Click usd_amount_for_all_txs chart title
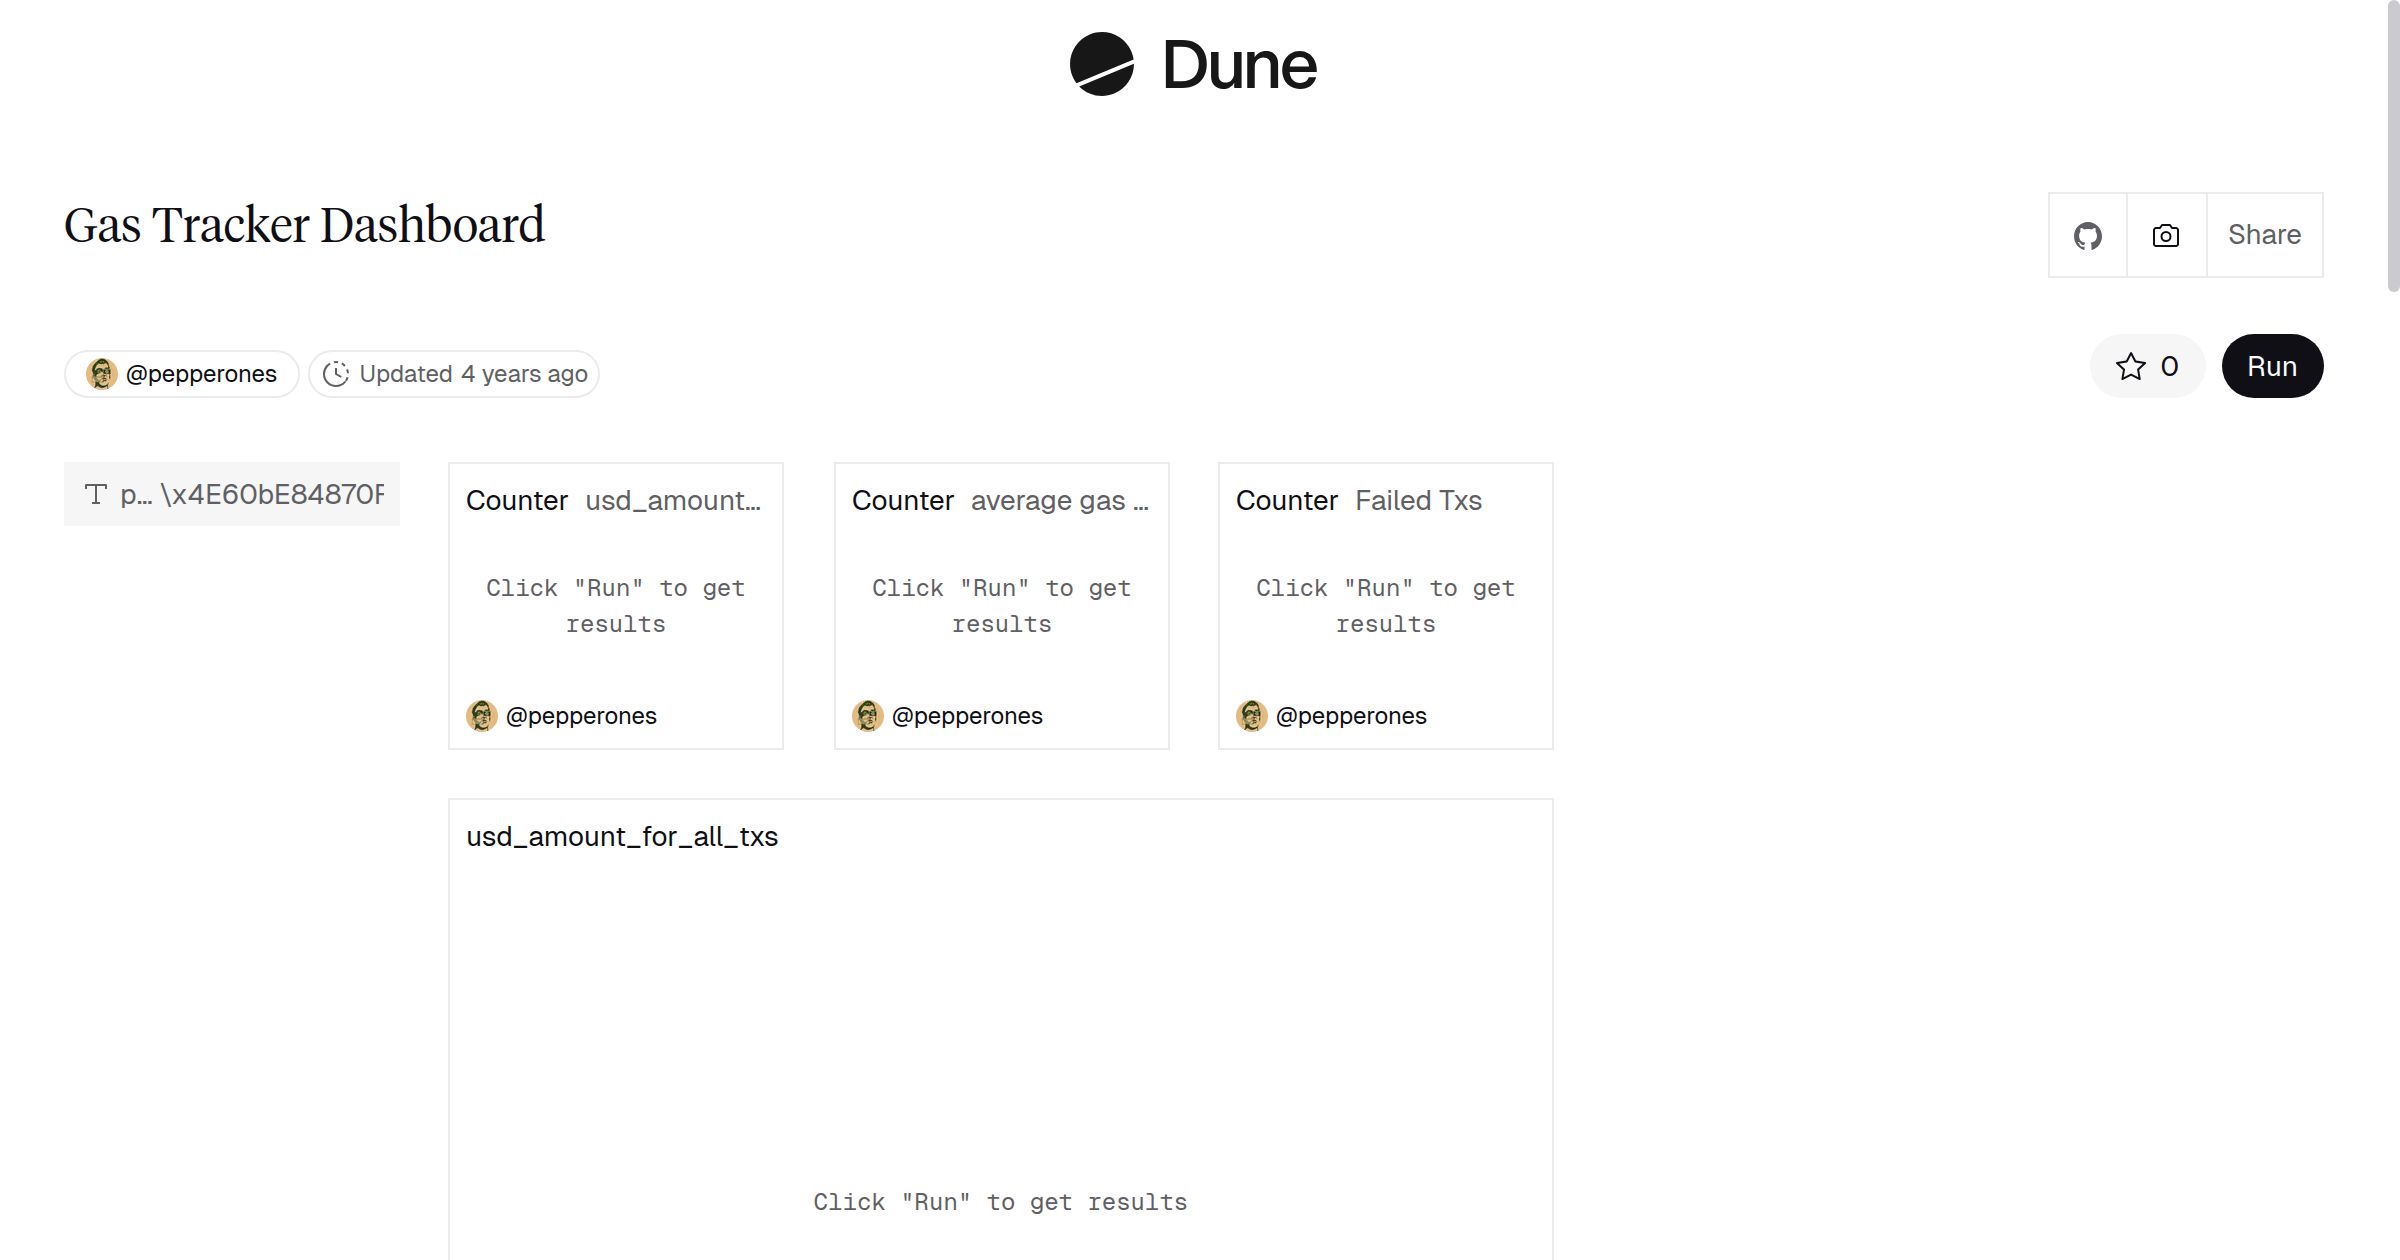 coord(622,836)
